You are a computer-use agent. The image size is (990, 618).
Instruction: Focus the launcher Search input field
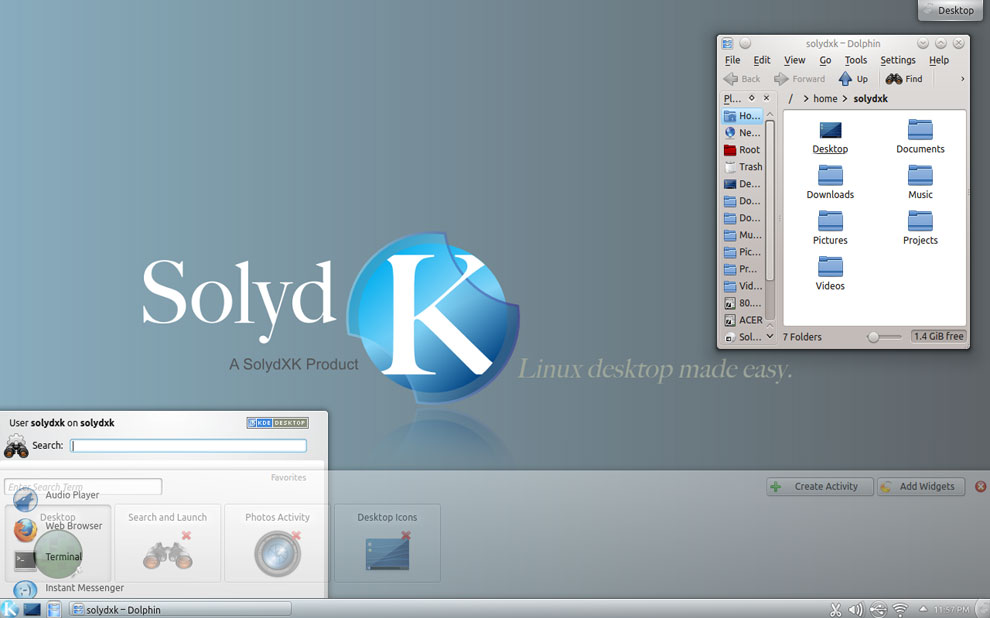188,446
